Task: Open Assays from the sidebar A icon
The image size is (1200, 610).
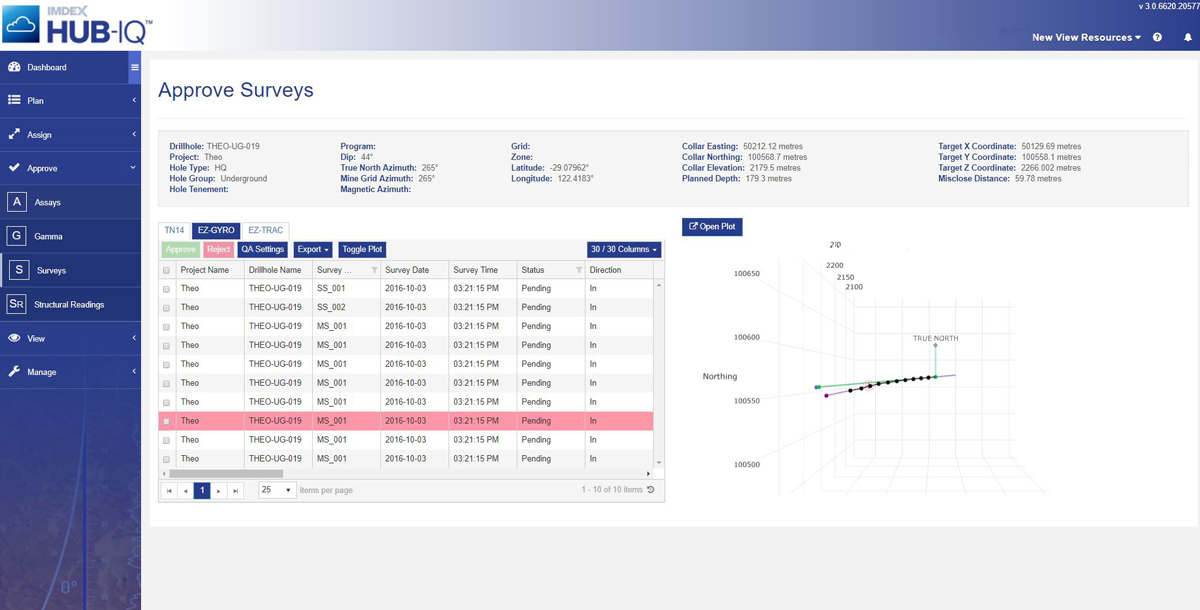Action: [x=17, y=202]
